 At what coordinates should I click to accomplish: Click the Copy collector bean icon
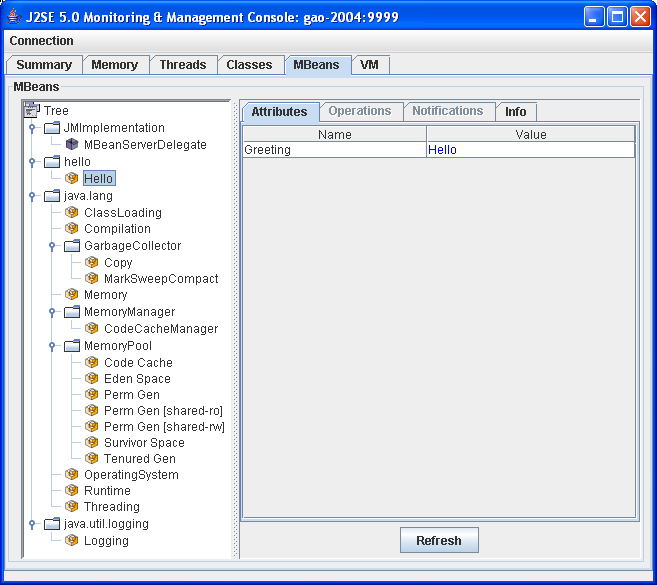(x=92, y=262)
